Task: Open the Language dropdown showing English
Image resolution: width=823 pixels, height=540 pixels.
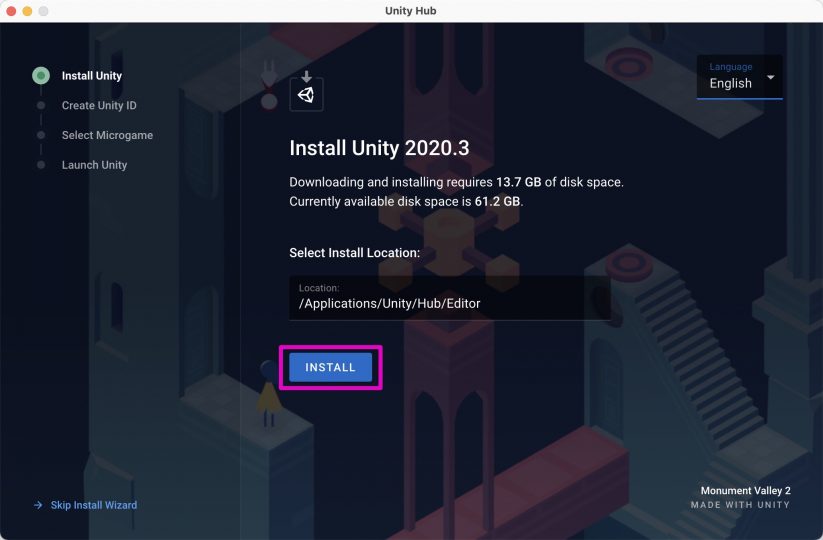Action: 739,77
